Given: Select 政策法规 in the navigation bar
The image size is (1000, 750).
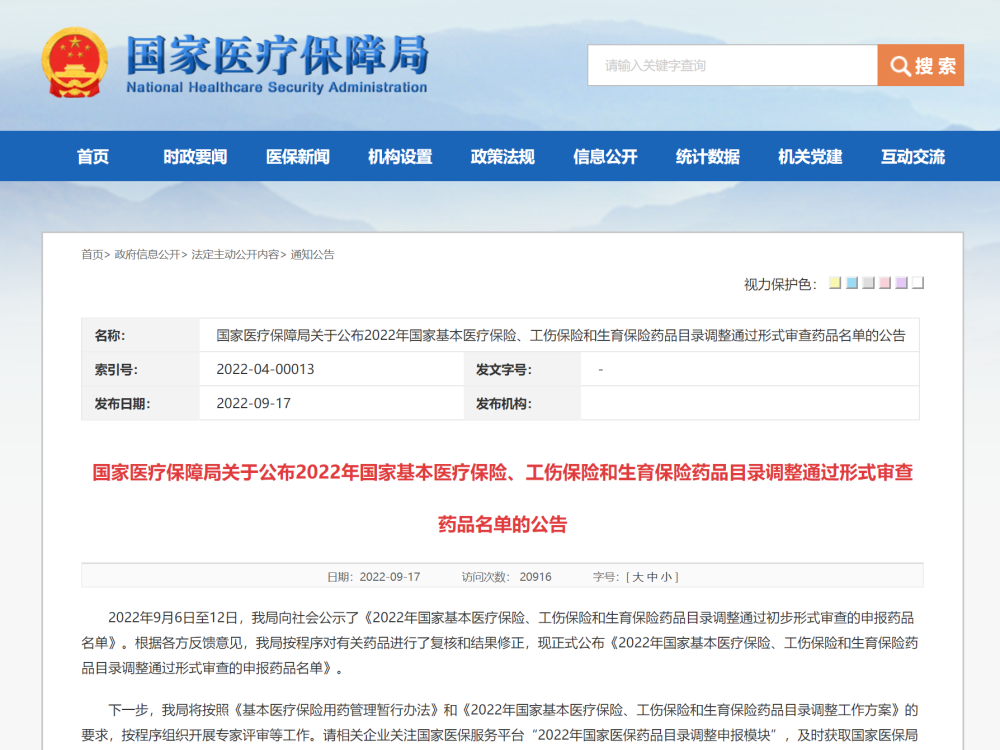Looking at the screenshot, I should point(503,156).
